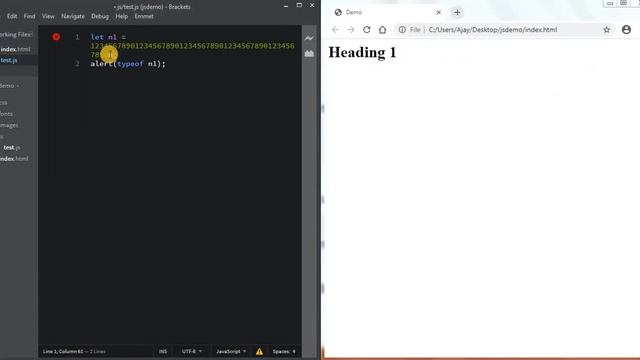Click line number 2 in the gutter
This screenshot has height=360, width=640.
click(77, 64)
